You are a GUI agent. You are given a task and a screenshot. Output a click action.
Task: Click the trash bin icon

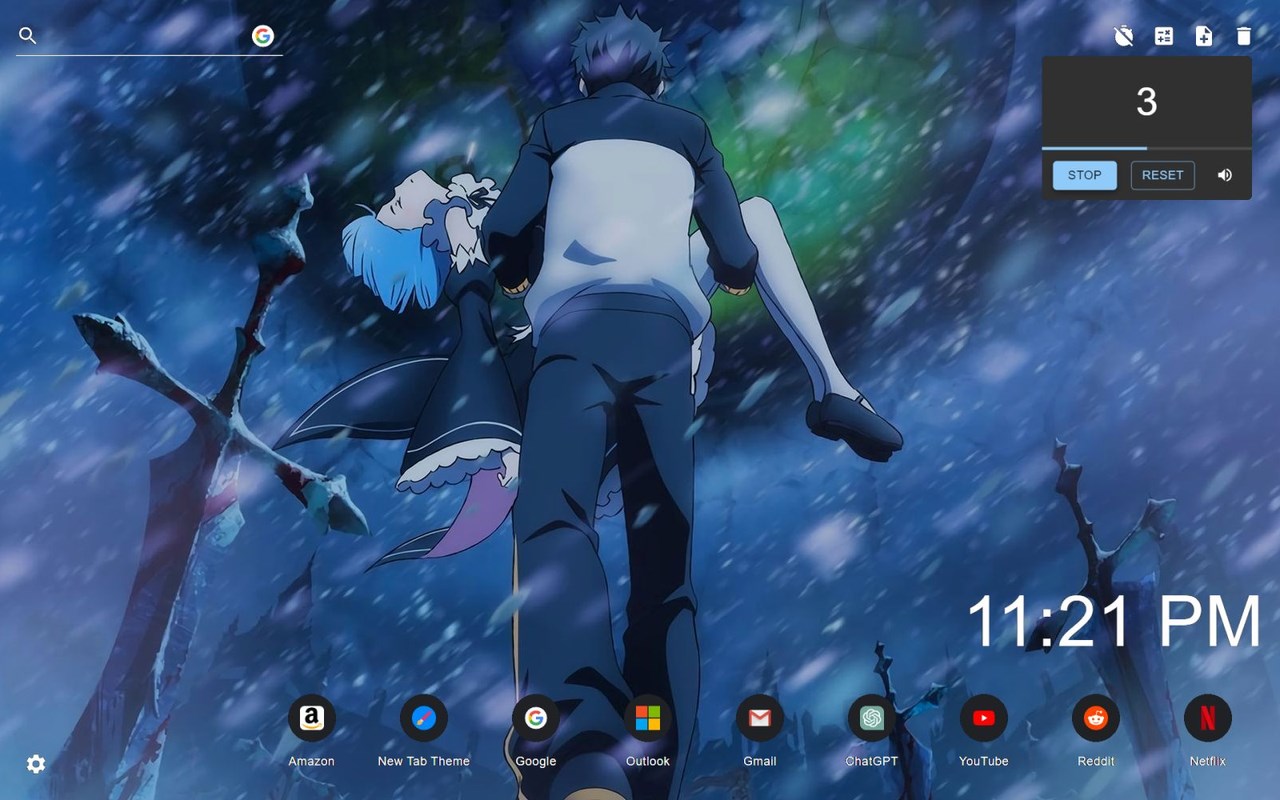tap(1244, 36)
